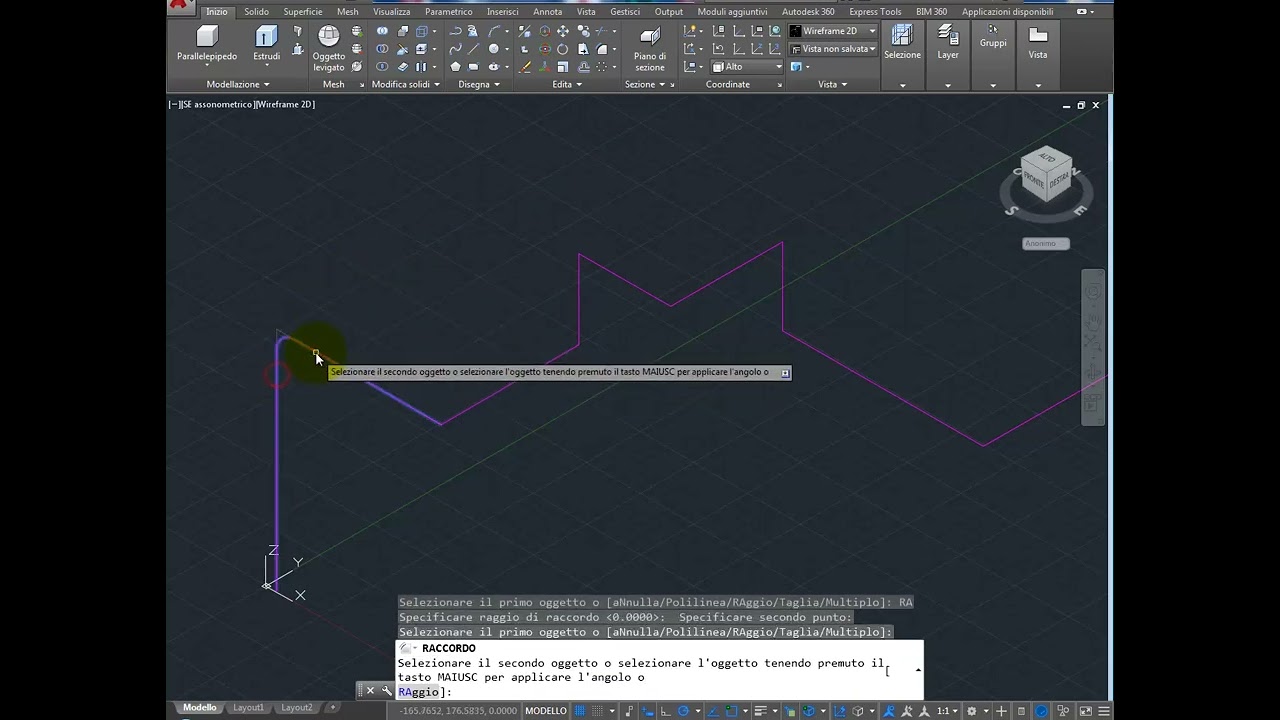Expand the Edita panel
The height and width of the screenshot is (720, 1280).
[567, 84]
